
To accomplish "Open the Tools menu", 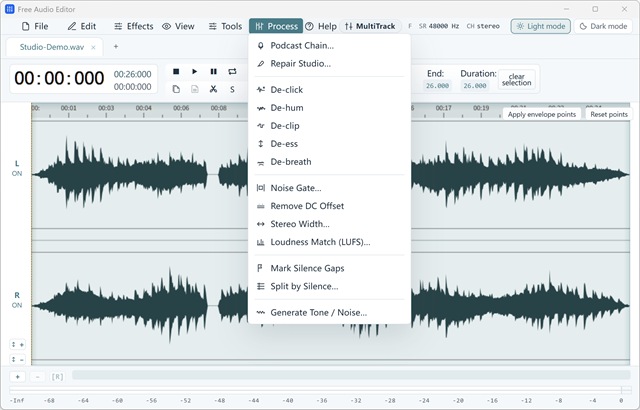I will (x=225, y=26).
